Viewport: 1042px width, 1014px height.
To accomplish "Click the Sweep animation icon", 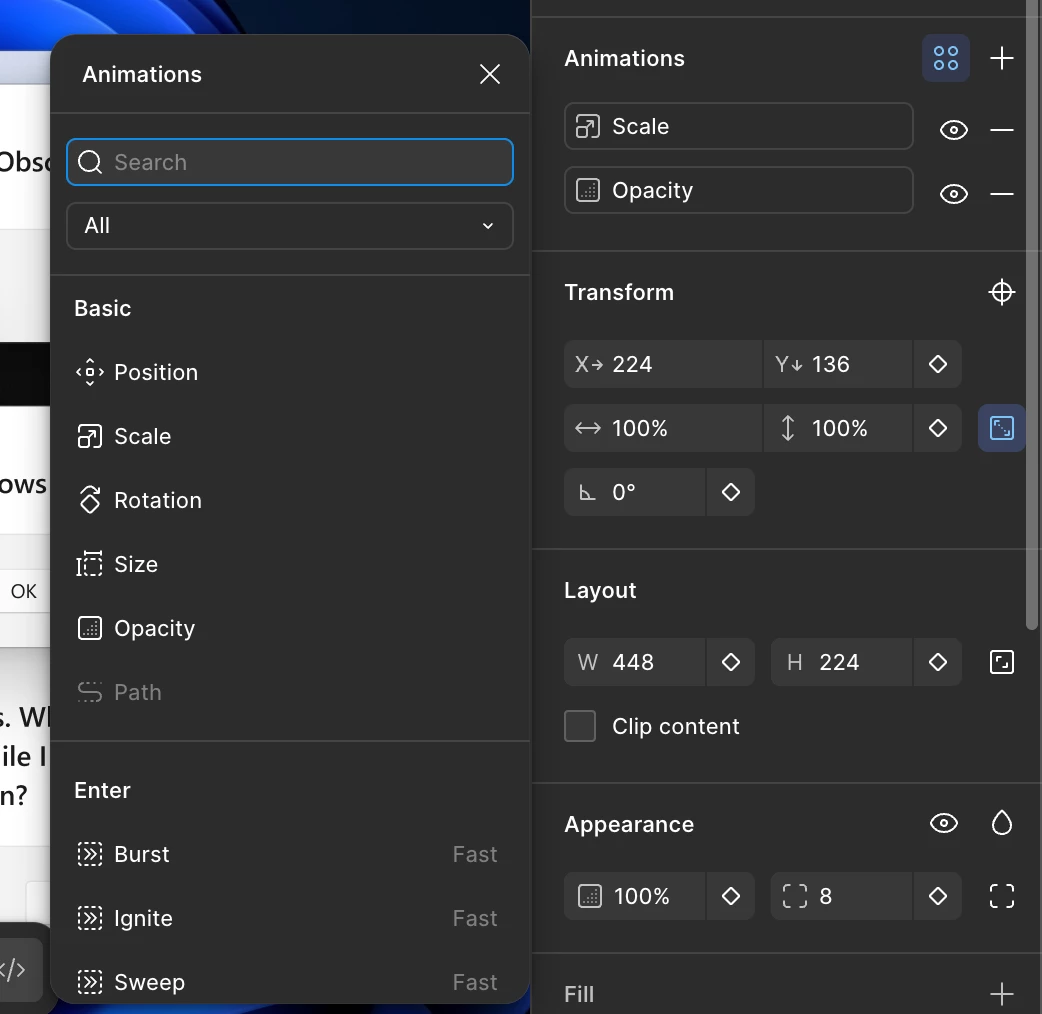I will click(x=90, y=982).
